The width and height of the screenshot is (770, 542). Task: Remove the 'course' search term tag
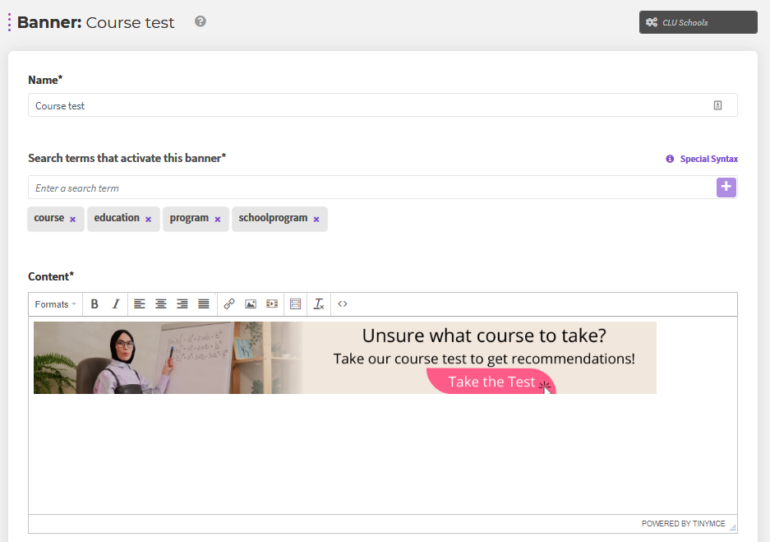73,219
